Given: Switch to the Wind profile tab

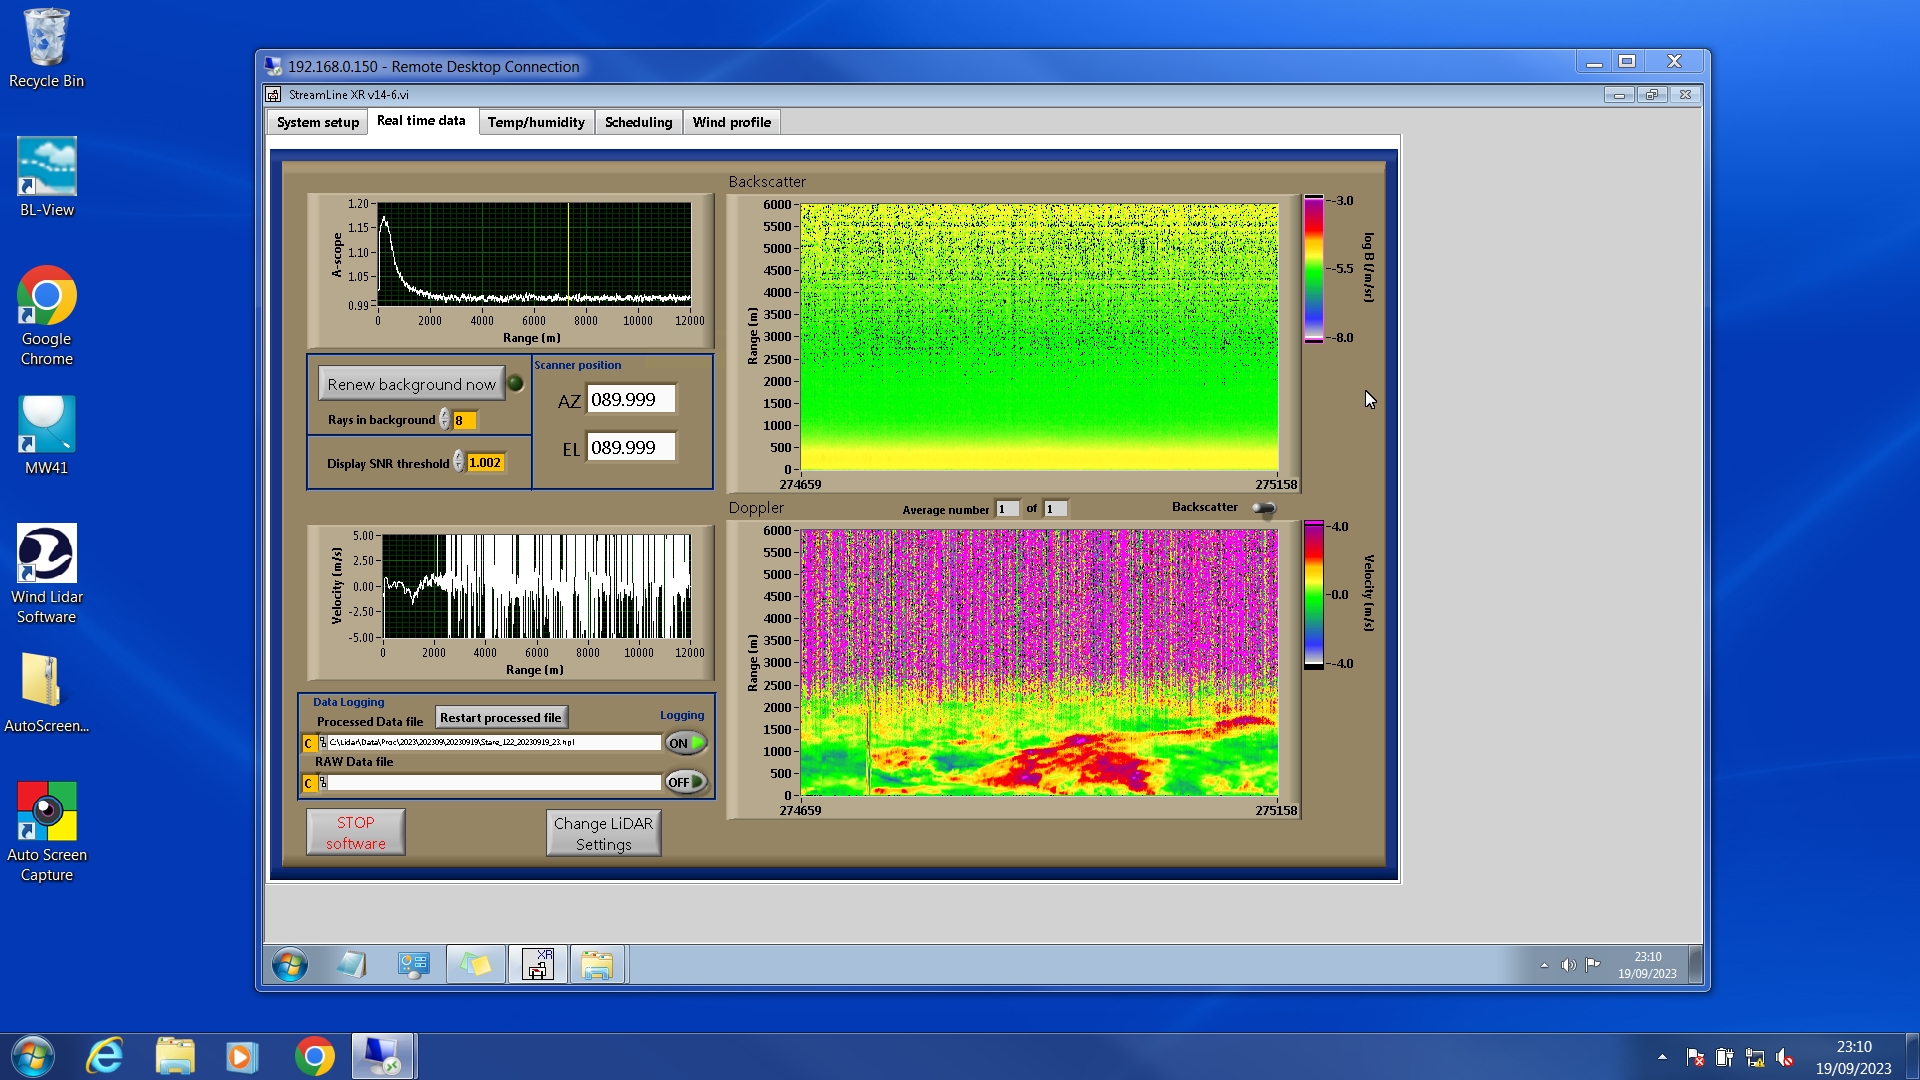Looking at the screenshot, I should coord(731,122).
